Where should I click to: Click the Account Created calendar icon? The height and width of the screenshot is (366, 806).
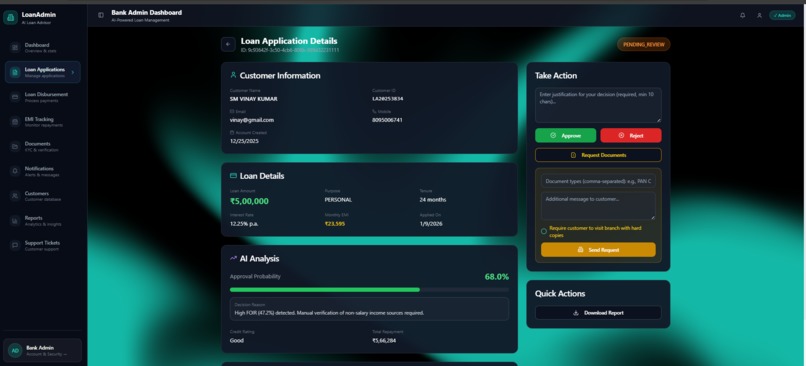(x=232, y=133)
